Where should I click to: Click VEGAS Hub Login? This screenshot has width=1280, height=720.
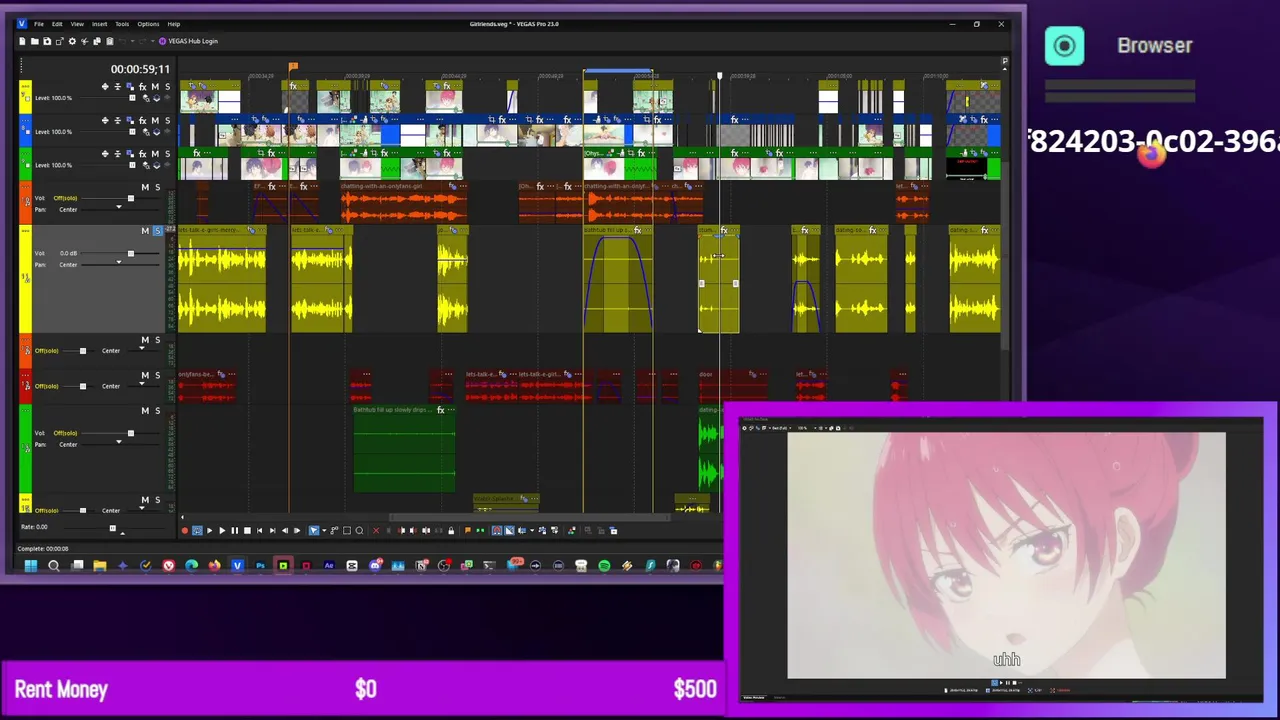(187, 41)
